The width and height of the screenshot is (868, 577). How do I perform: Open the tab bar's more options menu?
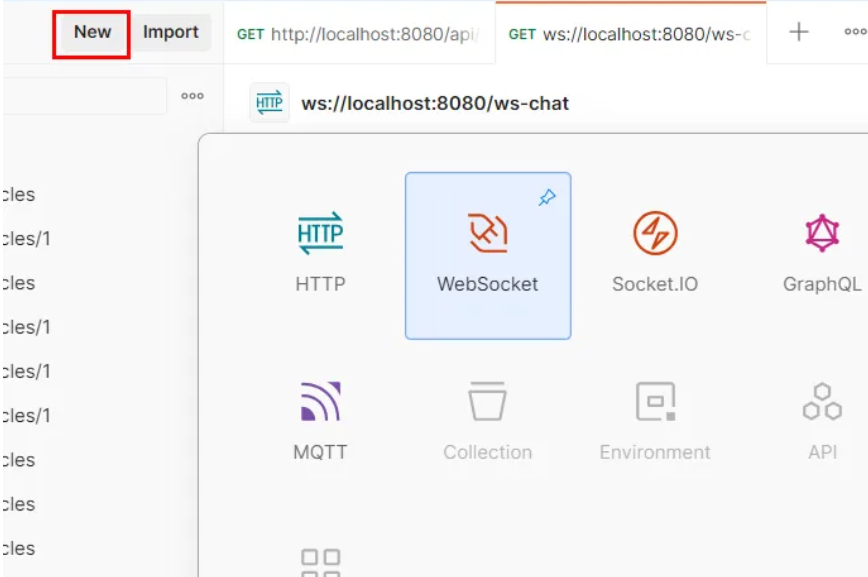855,32
